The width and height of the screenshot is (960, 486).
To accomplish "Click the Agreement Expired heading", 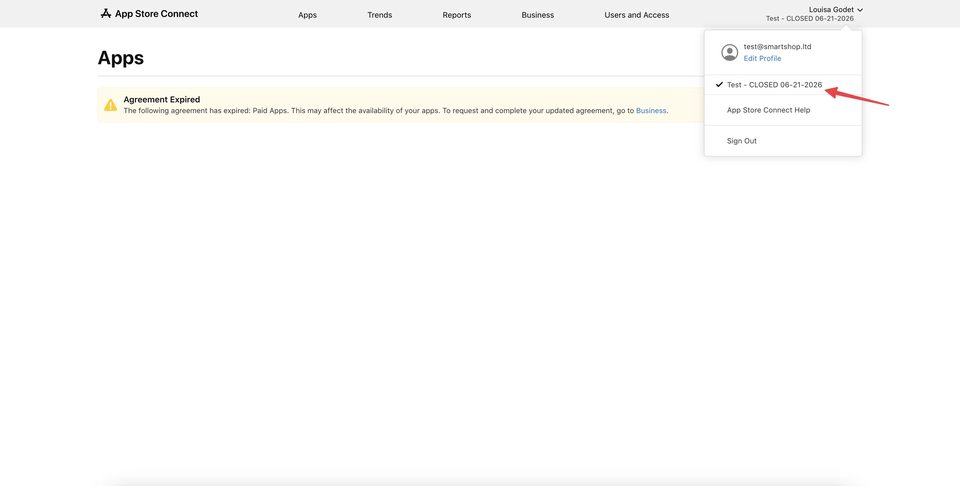I will (x=162, y=99).
